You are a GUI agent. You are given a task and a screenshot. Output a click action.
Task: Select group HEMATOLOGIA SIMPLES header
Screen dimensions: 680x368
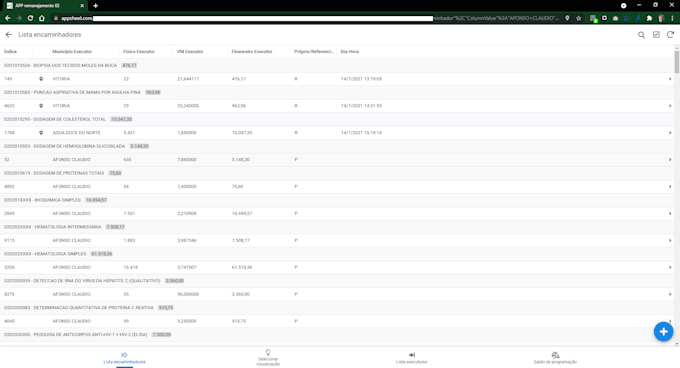click(337, 254)
